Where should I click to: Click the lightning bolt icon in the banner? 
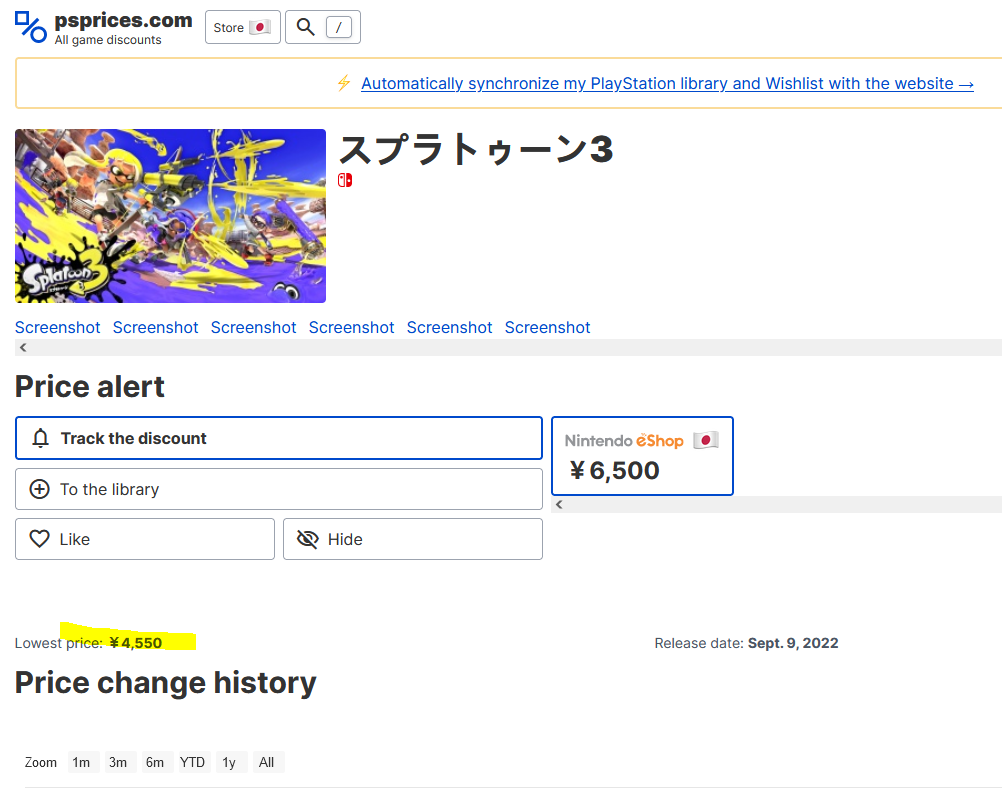click(344, 83)
